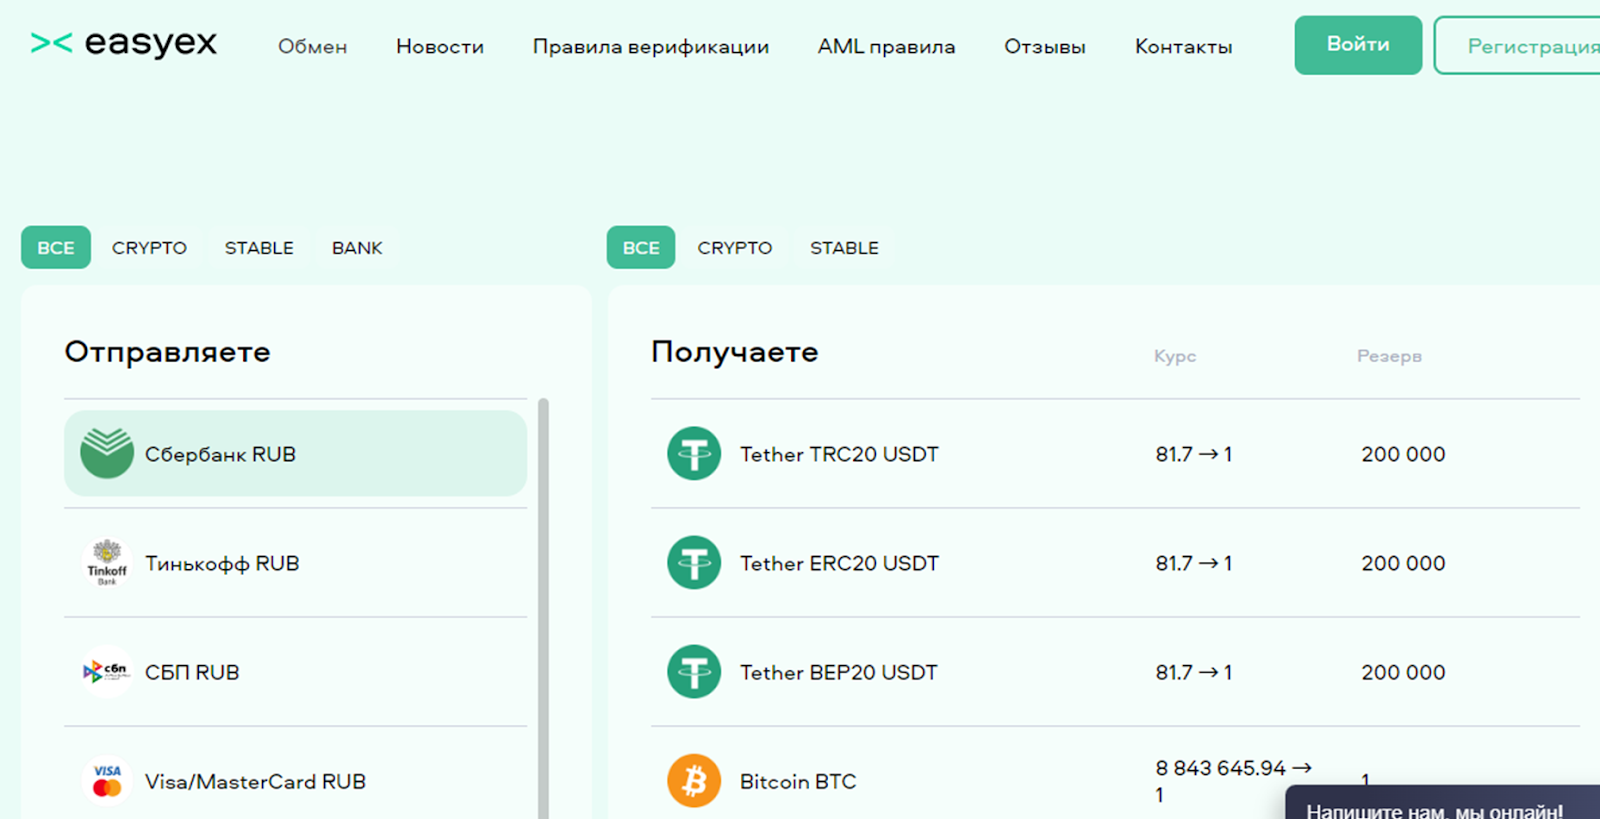
Task: Choose Сбербанк RUB to send
Action: [295, 453]
